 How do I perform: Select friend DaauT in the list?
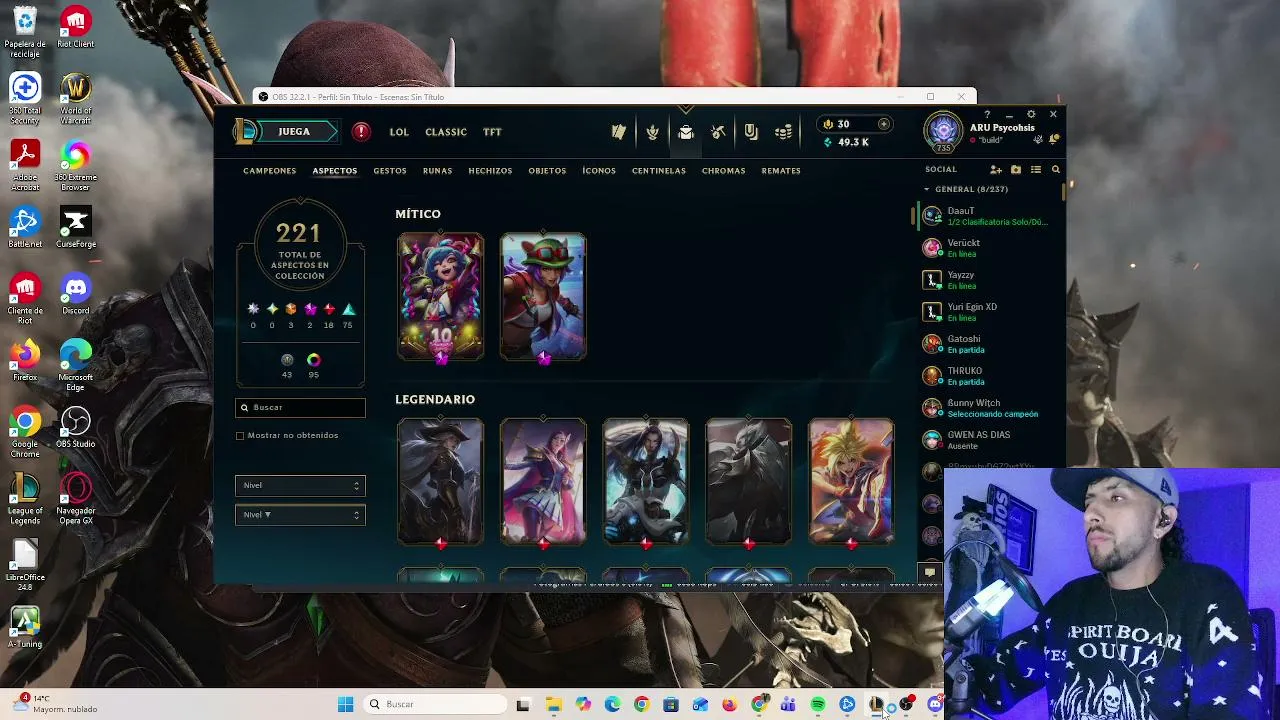[988, 216]
